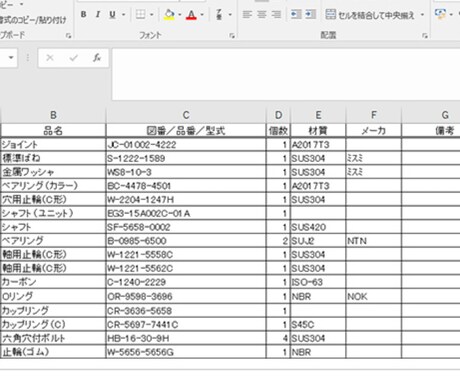Open font color dropdown arrow
The height and width of the screenshot is (380, 460).
tap(202, 15)
